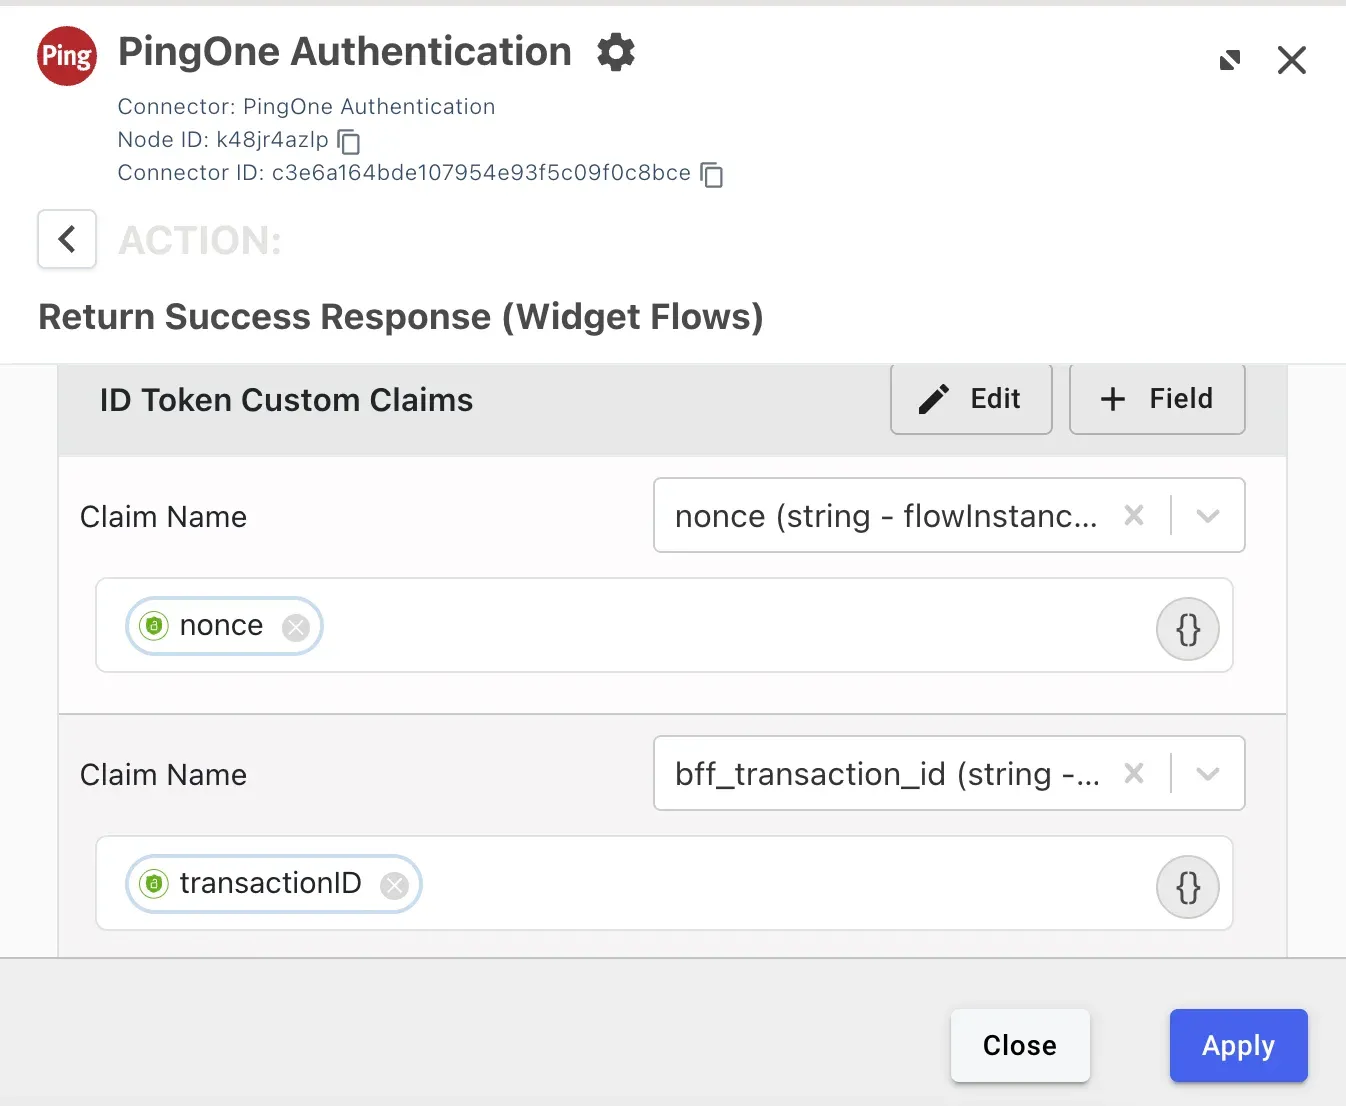Viewport: 1346px width, 1106px height.
Task: Click the green icon in transactionID chip
Action: pos(154,884)
